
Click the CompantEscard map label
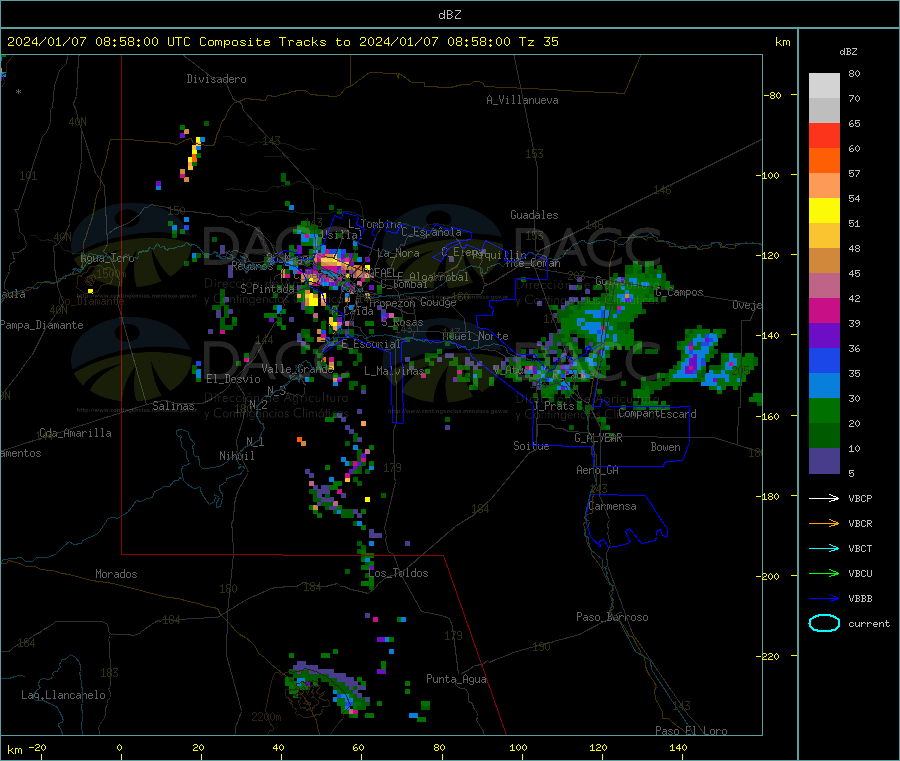pyautogui.click(x=658, y=414)
